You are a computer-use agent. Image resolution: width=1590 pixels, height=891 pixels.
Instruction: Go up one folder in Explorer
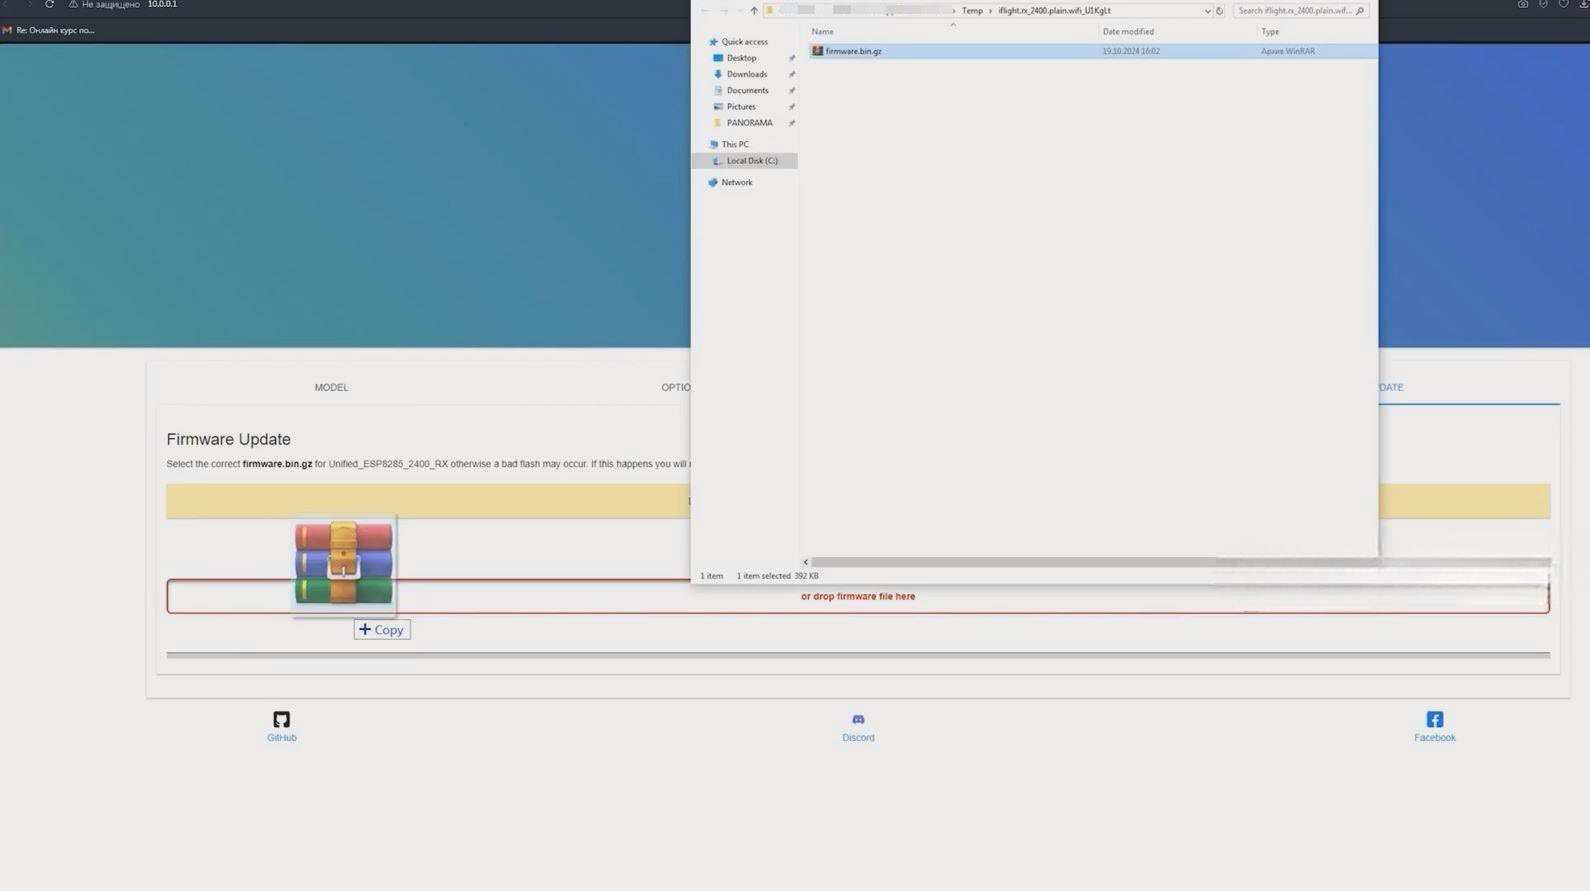[754, 11]
